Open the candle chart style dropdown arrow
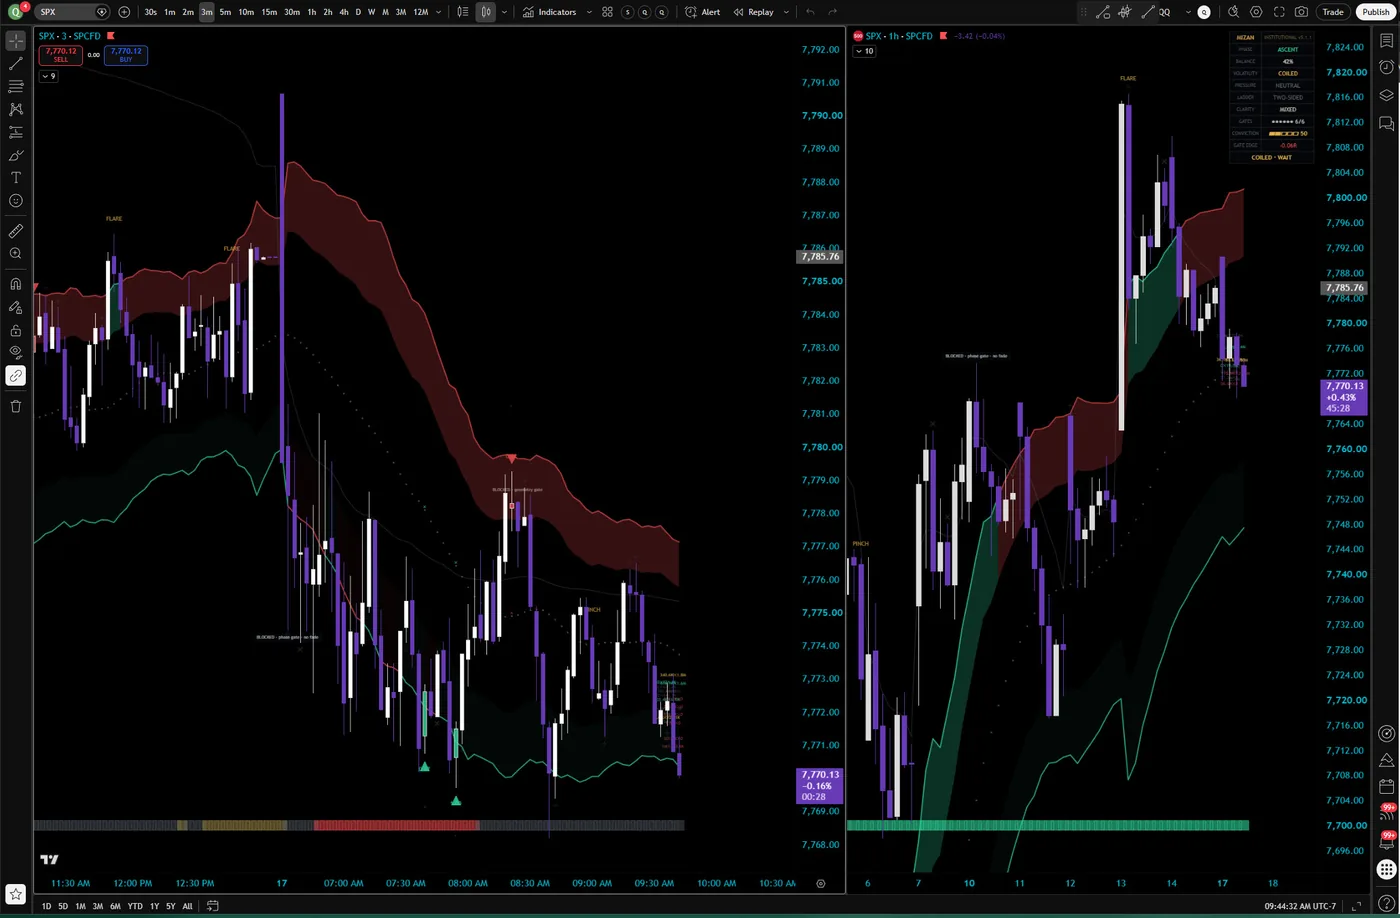Viewport: 1400px width, 918px height. pyautogui.click(x=504, y=12)
